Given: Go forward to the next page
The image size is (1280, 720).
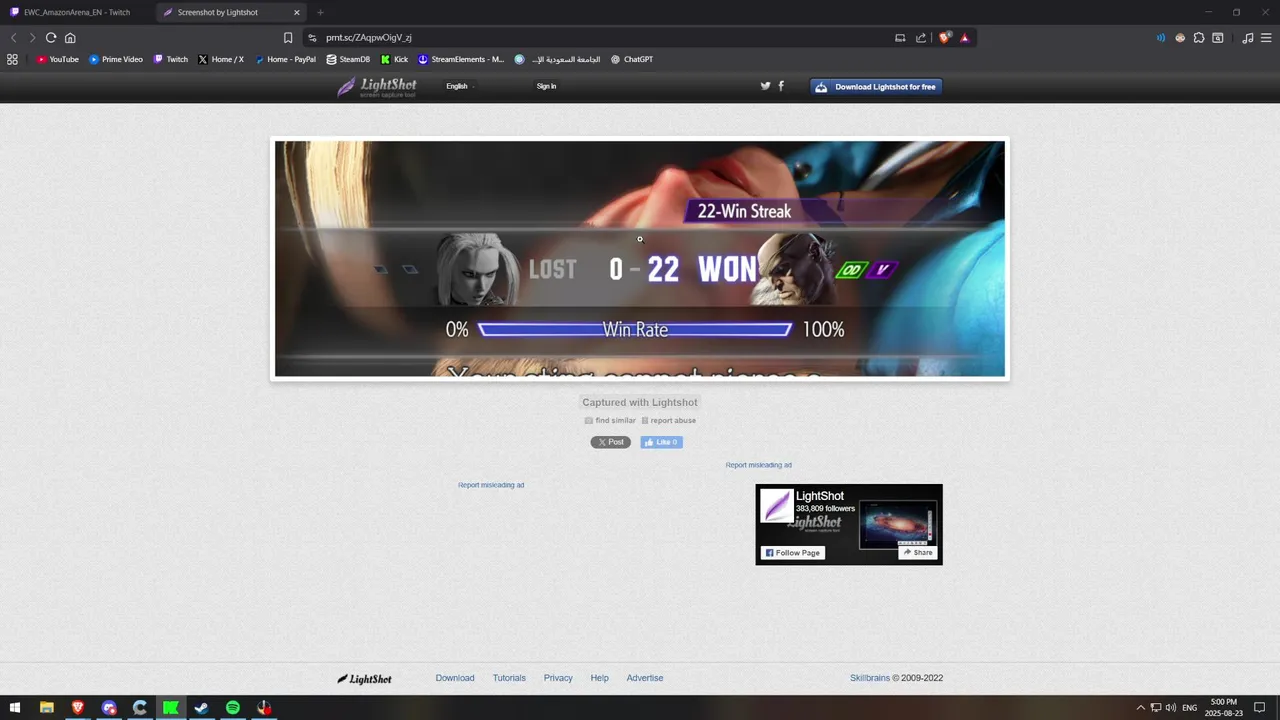Looking at the screenshot, I should pyautogui.click(x=32, y=38).
